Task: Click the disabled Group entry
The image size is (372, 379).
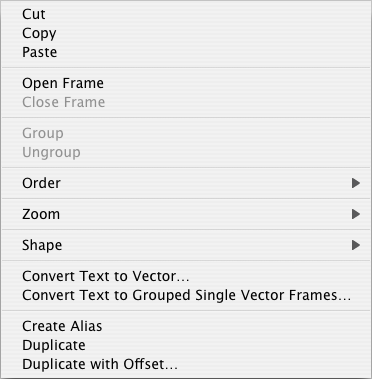Action: pyautogui.click(x=186, y=133)
